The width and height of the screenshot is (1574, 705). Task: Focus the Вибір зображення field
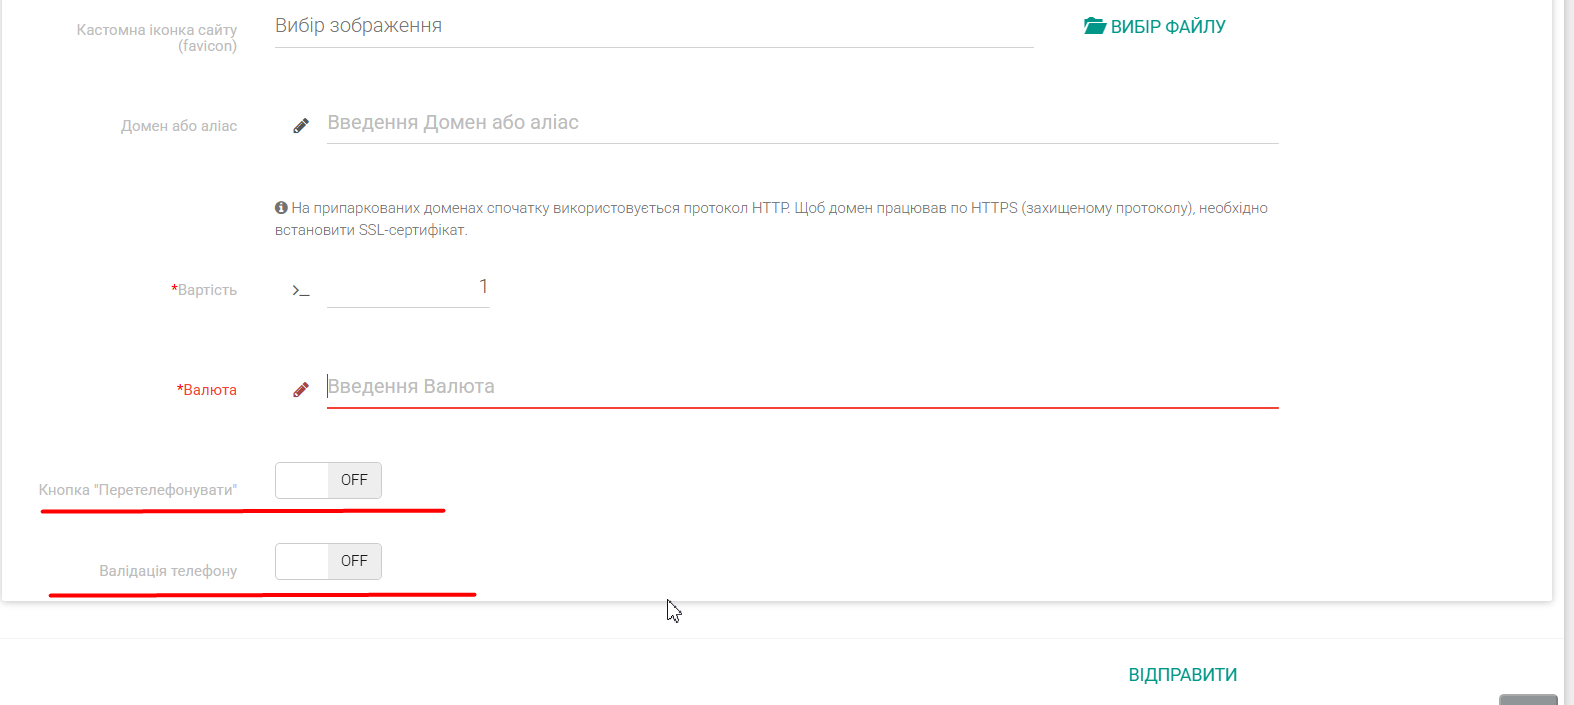(x=653, y=27)
